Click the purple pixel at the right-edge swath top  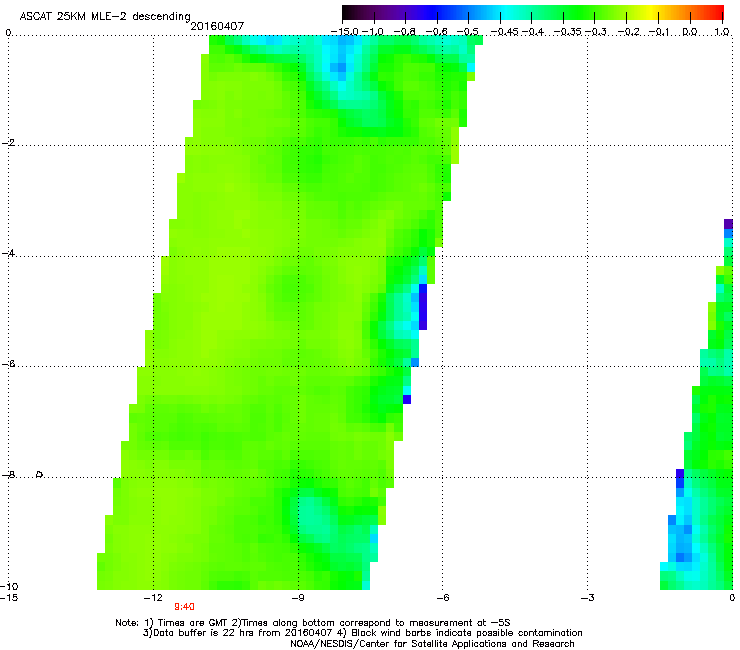click(x=728, y=224)
